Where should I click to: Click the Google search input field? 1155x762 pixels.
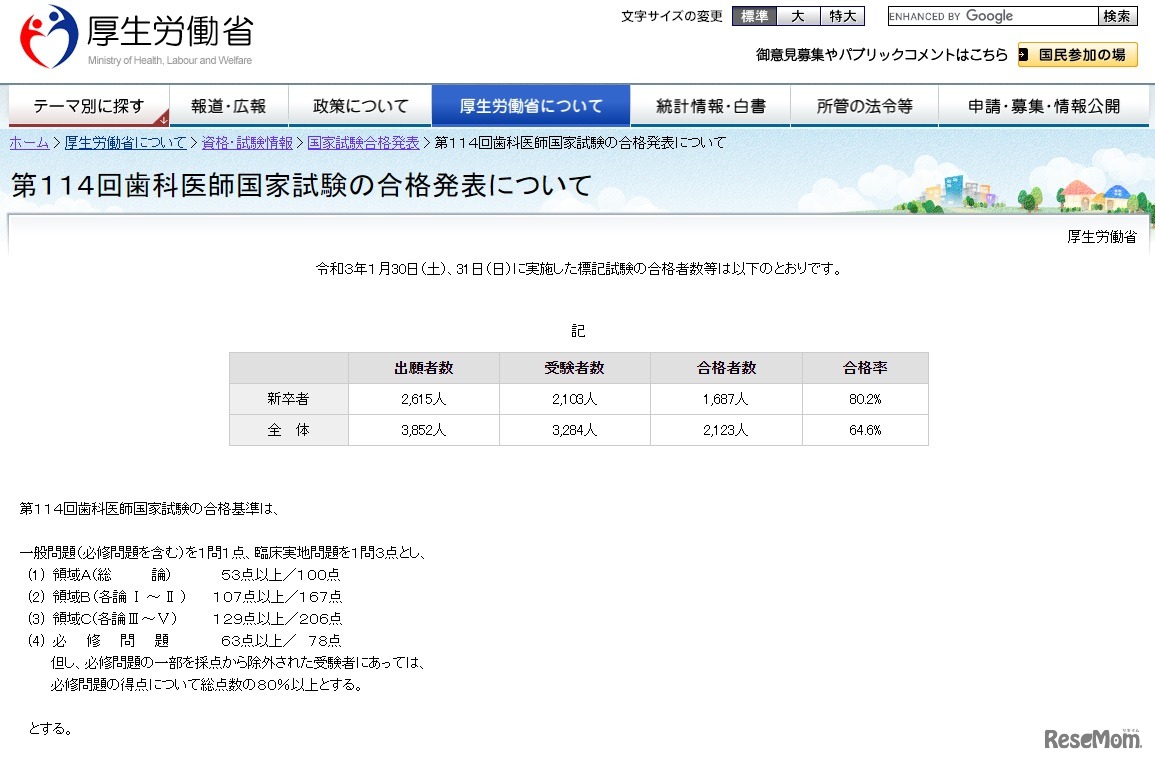(991, 16)
